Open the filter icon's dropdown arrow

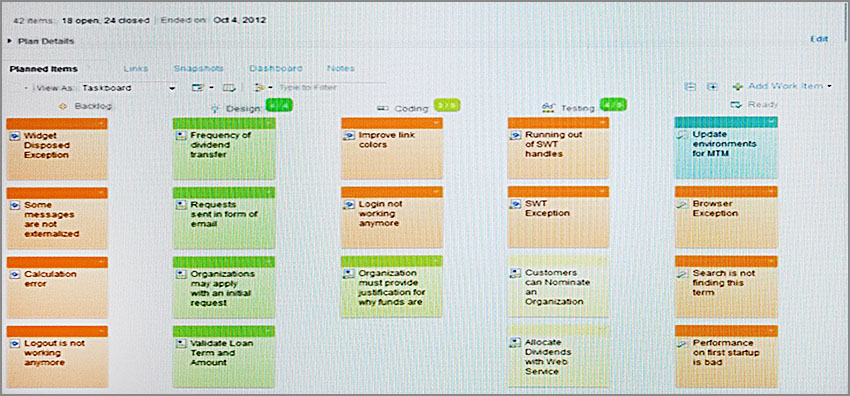pyautogui.click(x=270, y=87)
